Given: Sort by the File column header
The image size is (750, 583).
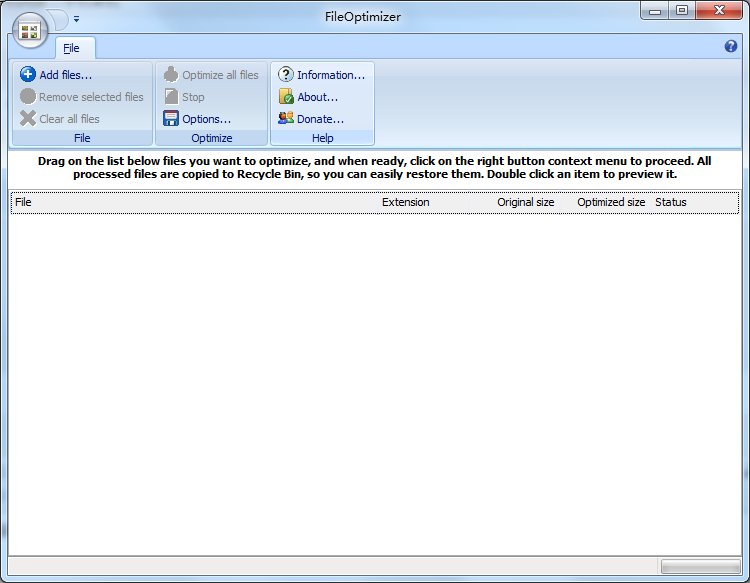Looking at the screenshot, I should click(x=194, y=202).
